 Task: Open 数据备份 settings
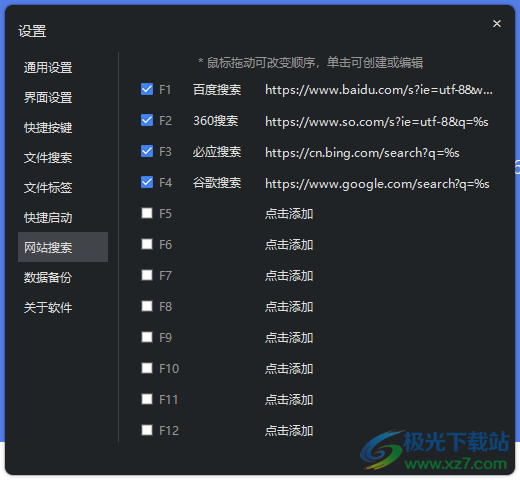click(x=48, y=278)
